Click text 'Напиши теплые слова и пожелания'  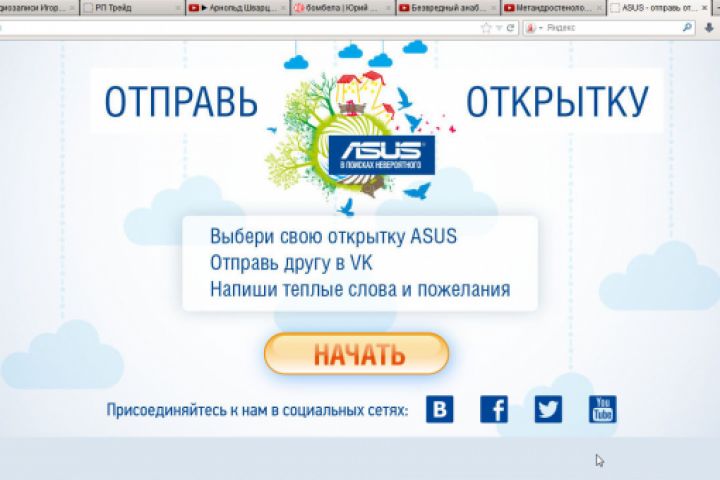point(360,289)
